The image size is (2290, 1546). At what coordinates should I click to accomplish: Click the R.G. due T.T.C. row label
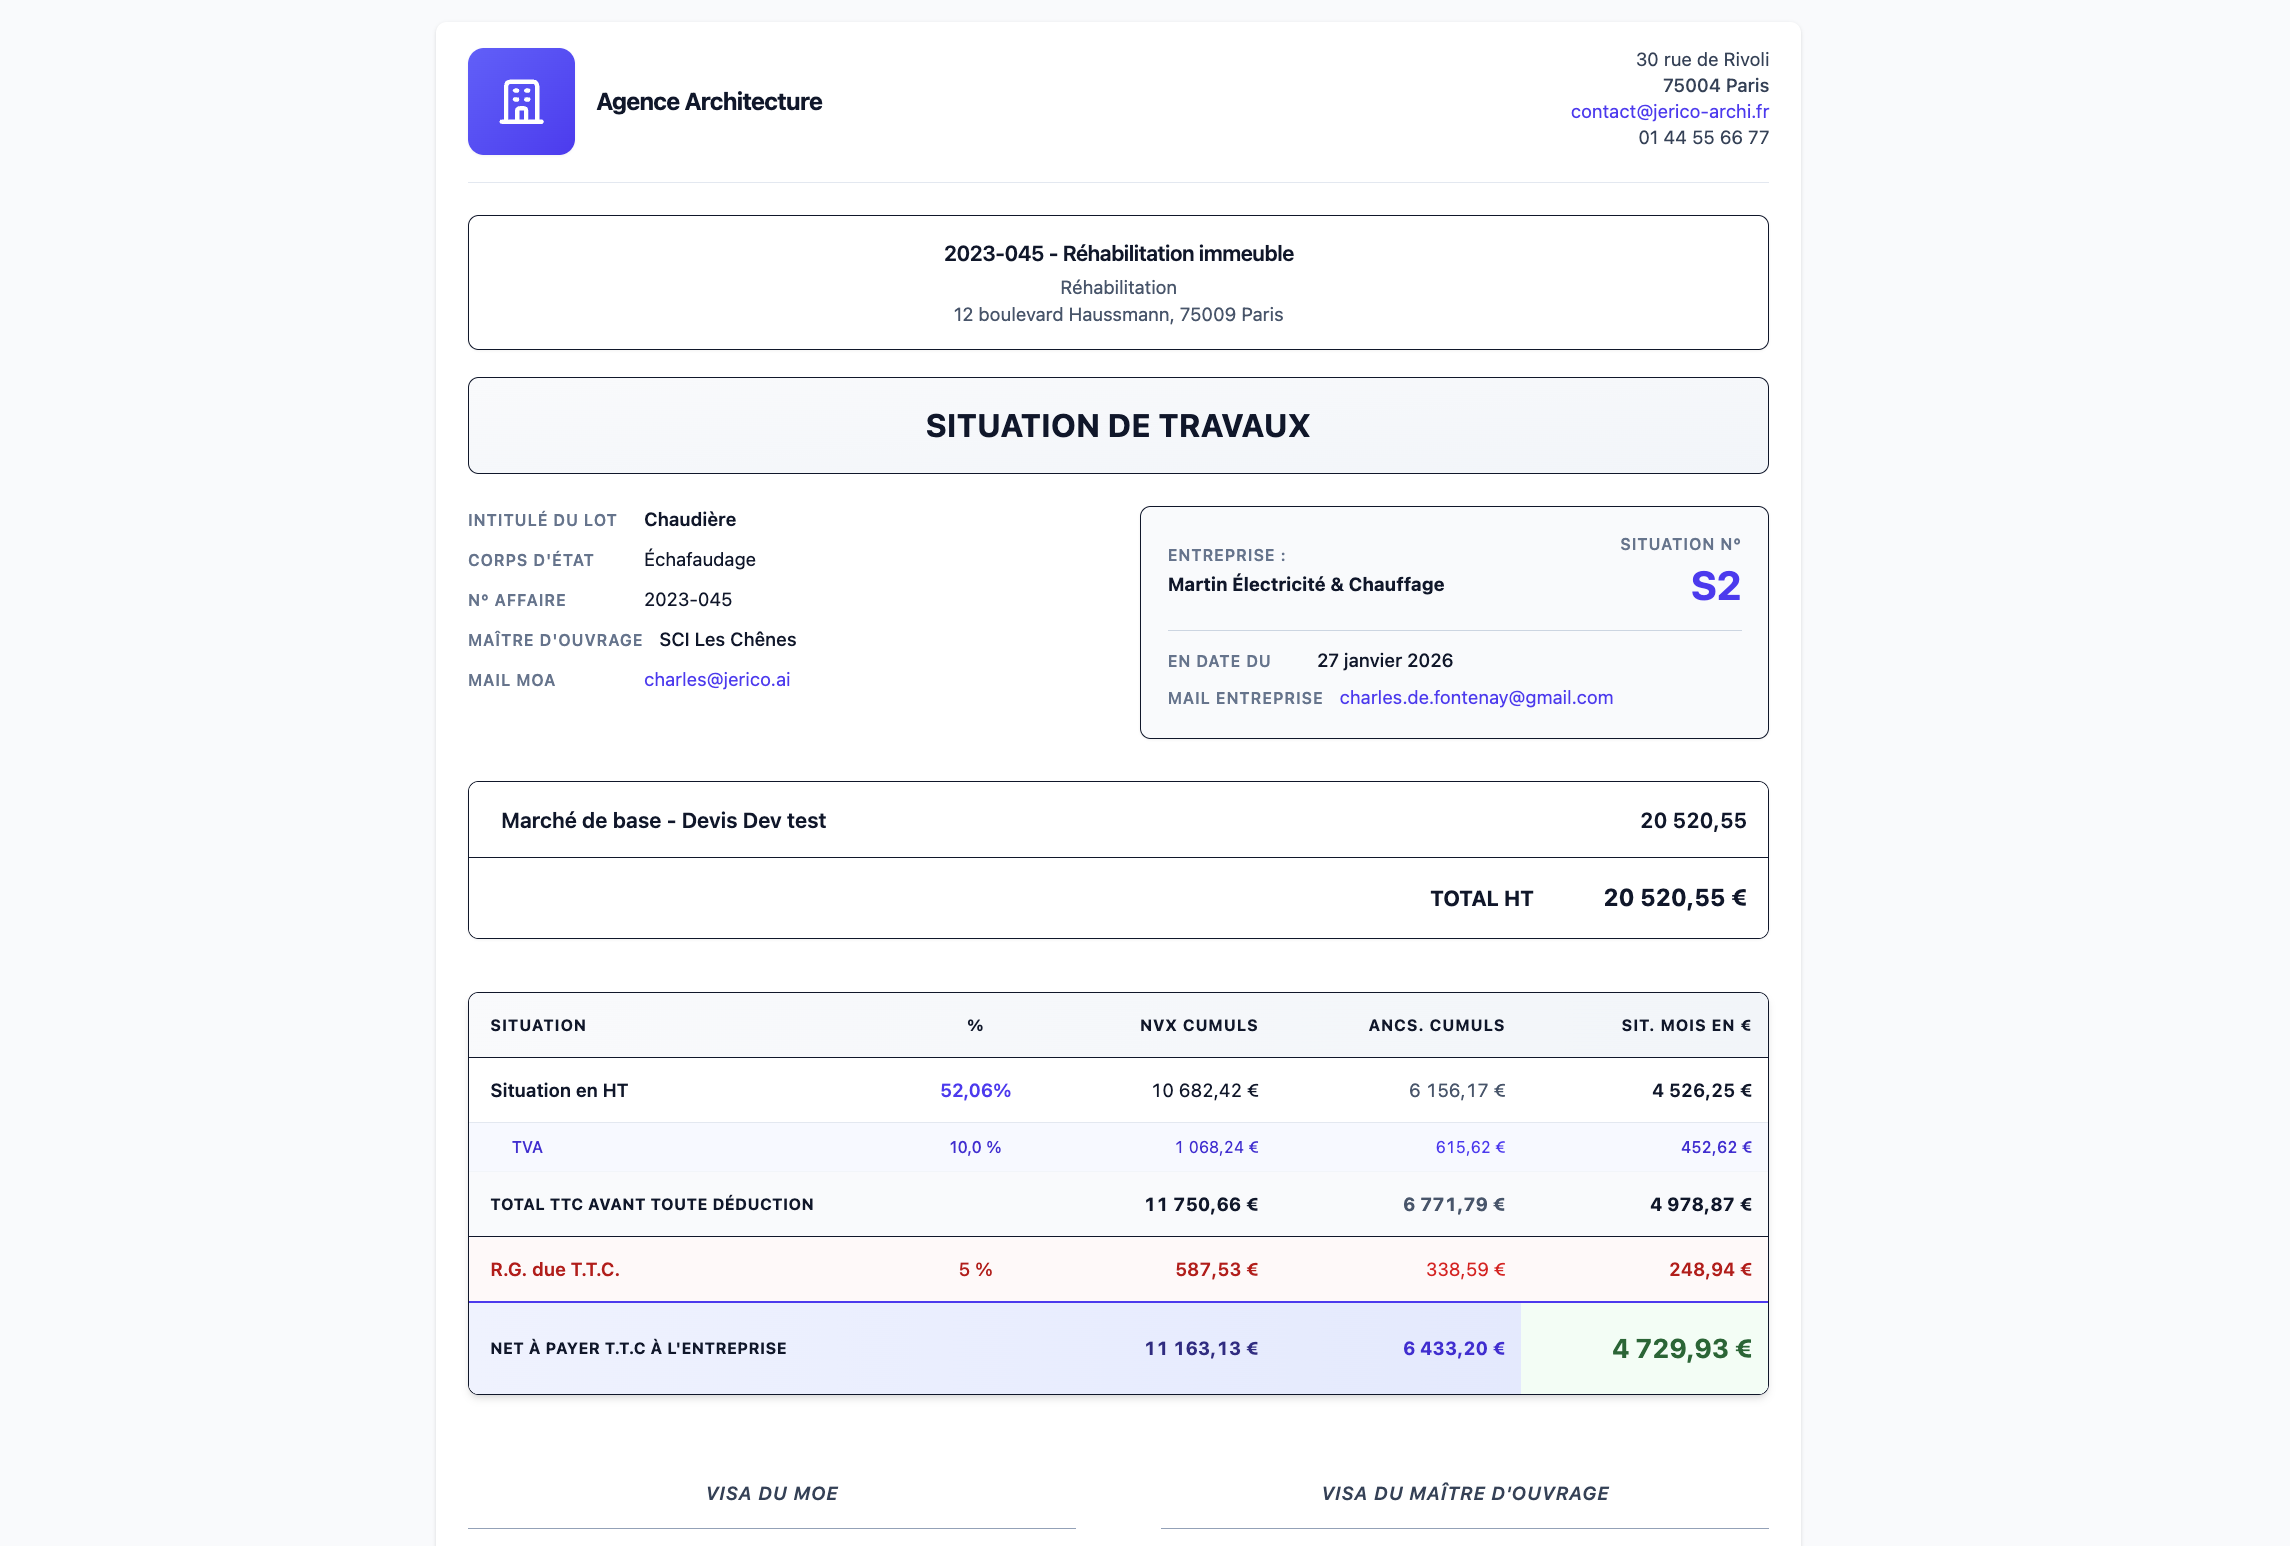[x=555, y=1269]
